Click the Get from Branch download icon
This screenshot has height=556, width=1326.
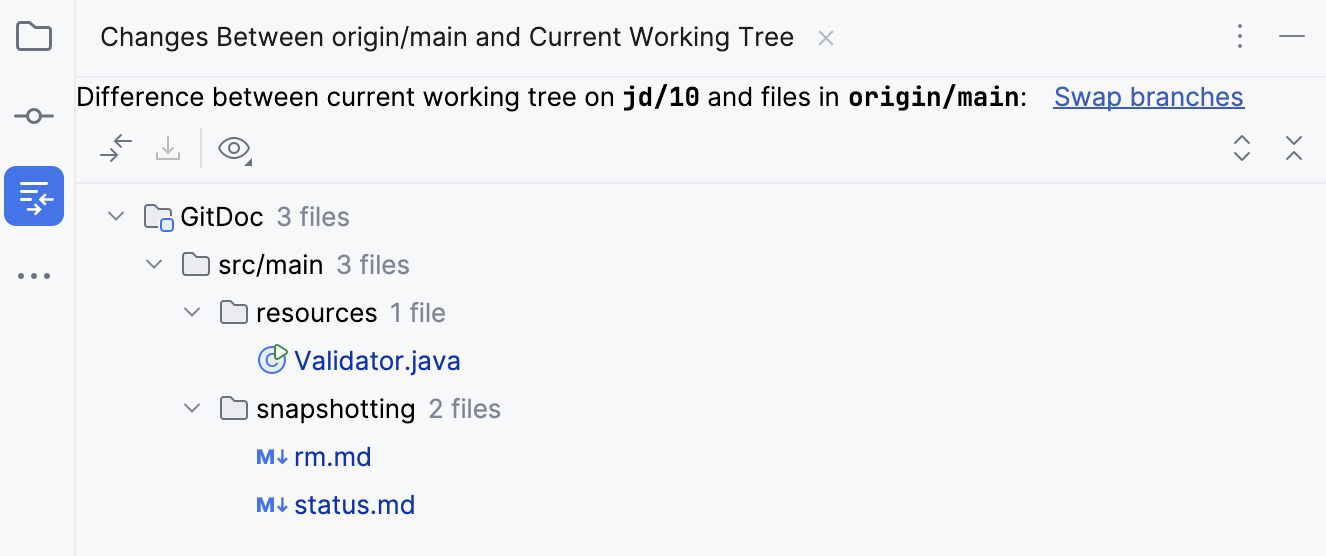click(168, 149)
